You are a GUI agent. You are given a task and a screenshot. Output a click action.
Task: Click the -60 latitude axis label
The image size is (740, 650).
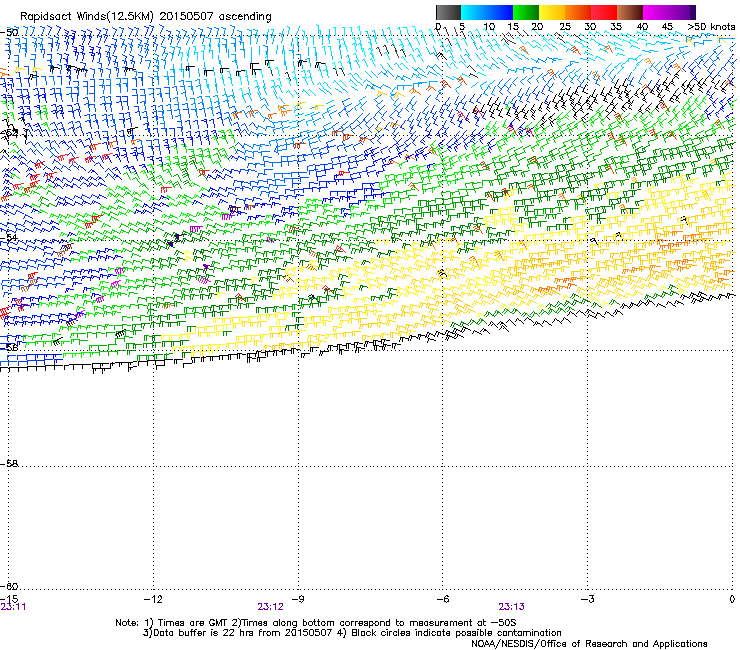point(9,586)
